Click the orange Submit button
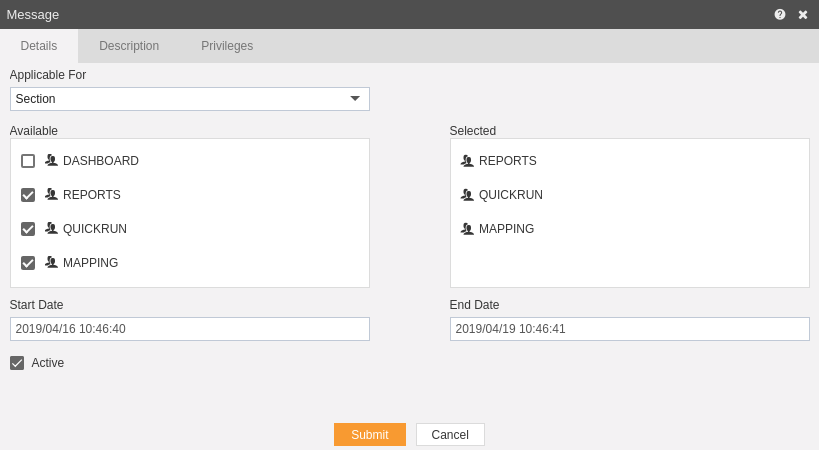The image size is (819, 450). coord(370,434)
